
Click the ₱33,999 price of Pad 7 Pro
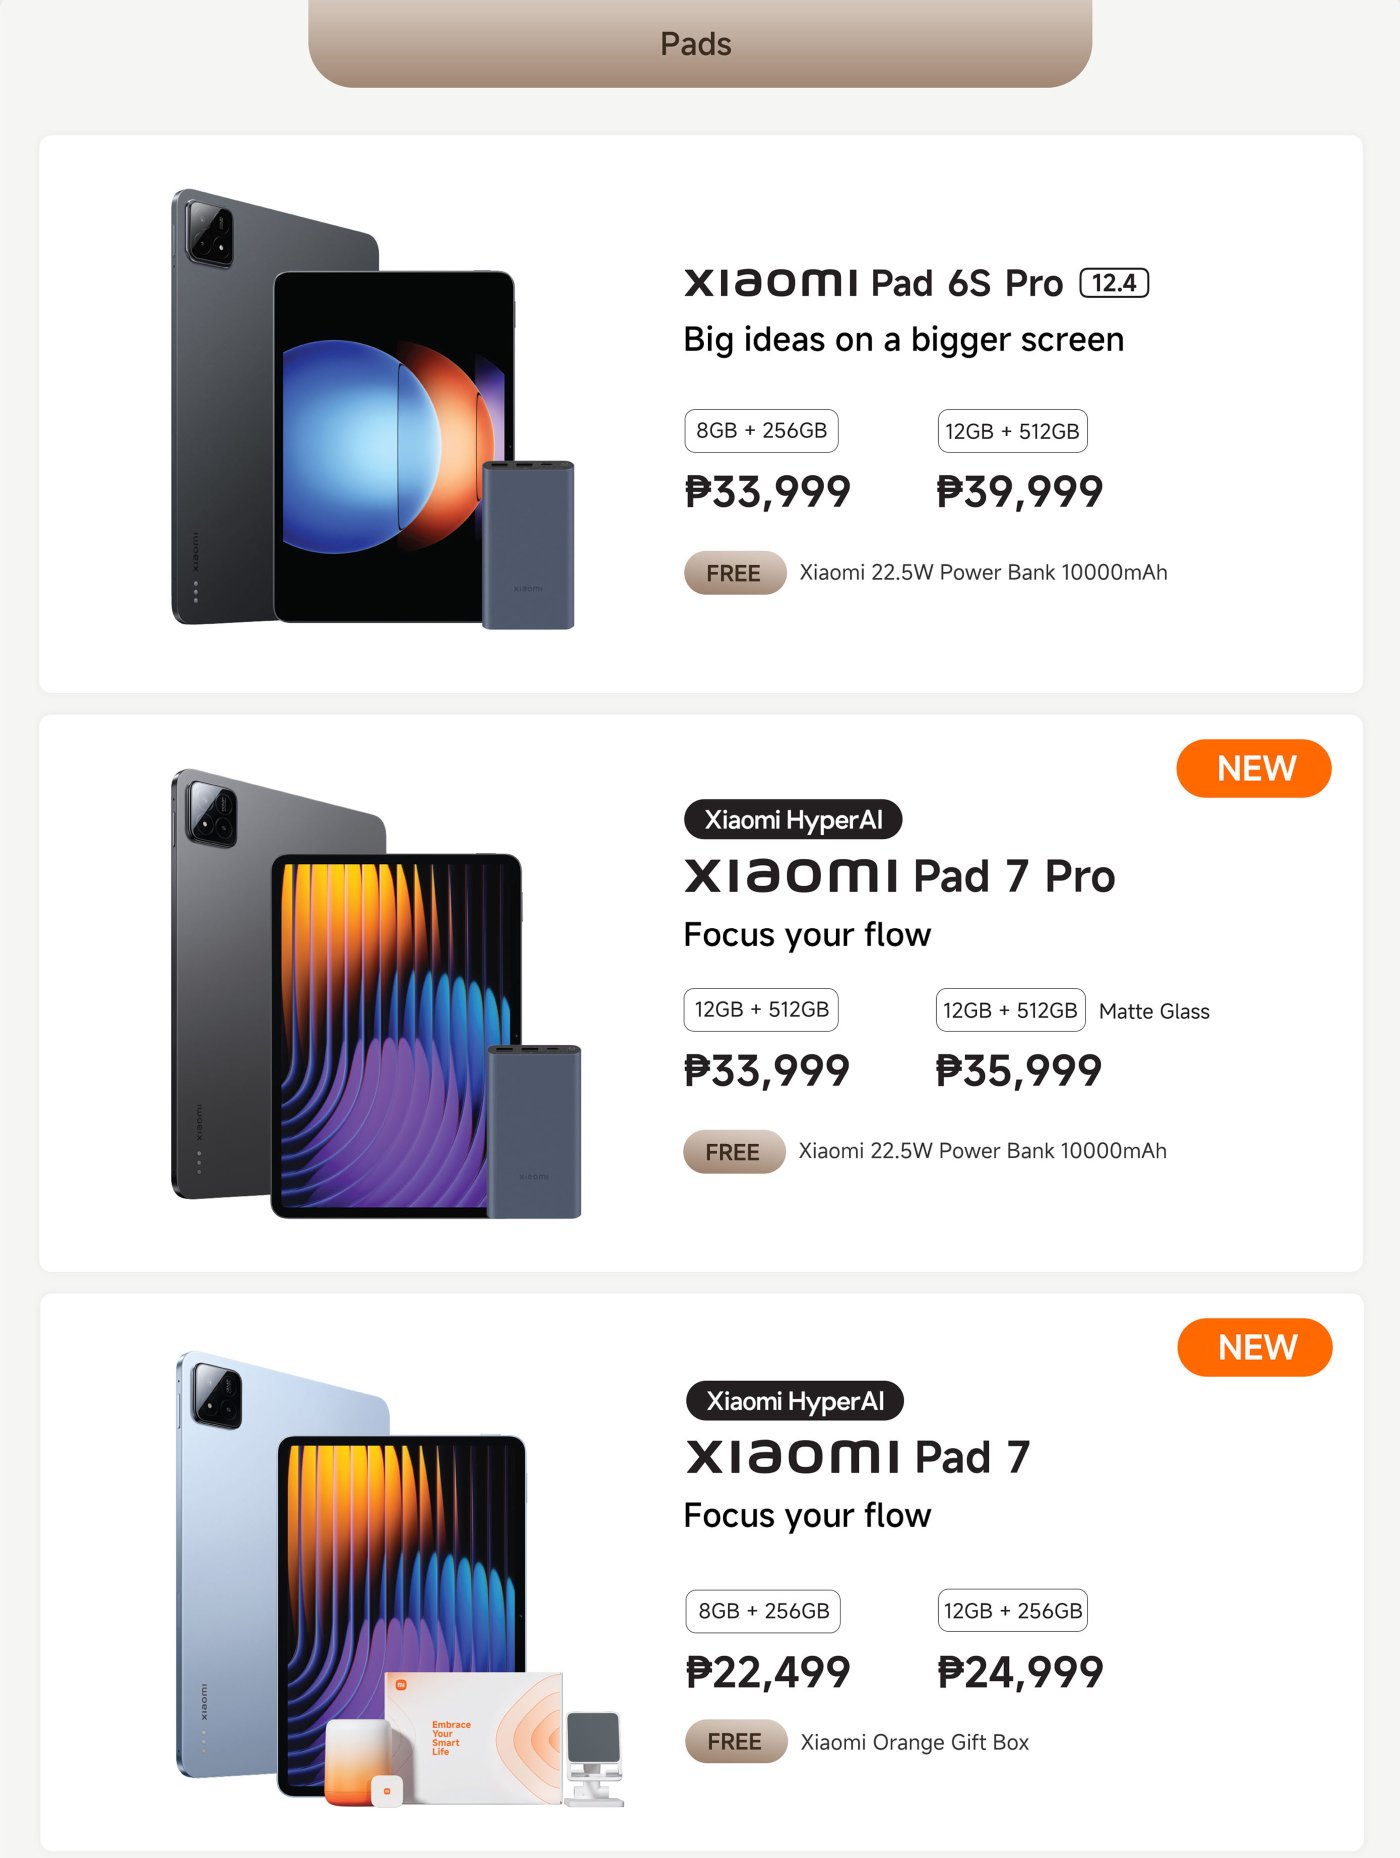coord(766,1071)
